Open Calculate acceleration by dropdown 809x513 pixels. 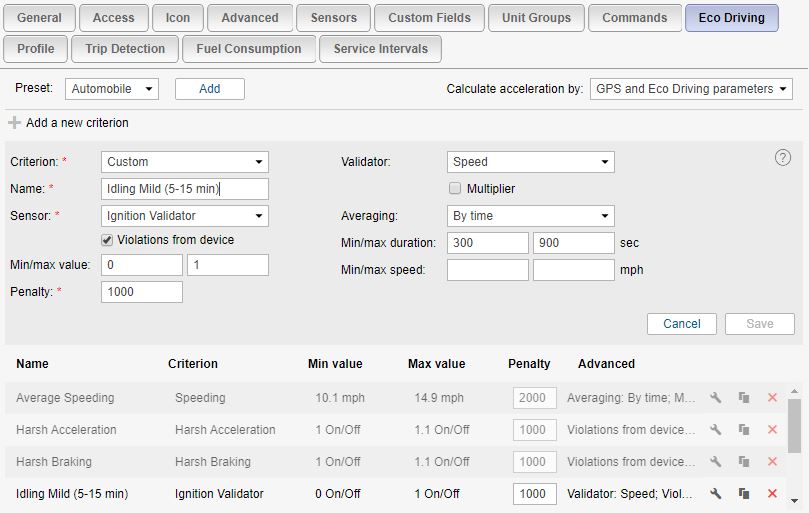(691, 89)
